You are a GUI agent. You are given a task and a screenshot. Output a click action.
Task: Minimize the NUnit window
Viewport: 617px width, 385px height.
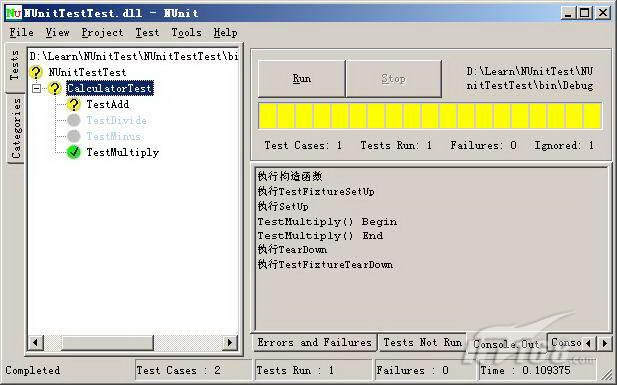568,13
